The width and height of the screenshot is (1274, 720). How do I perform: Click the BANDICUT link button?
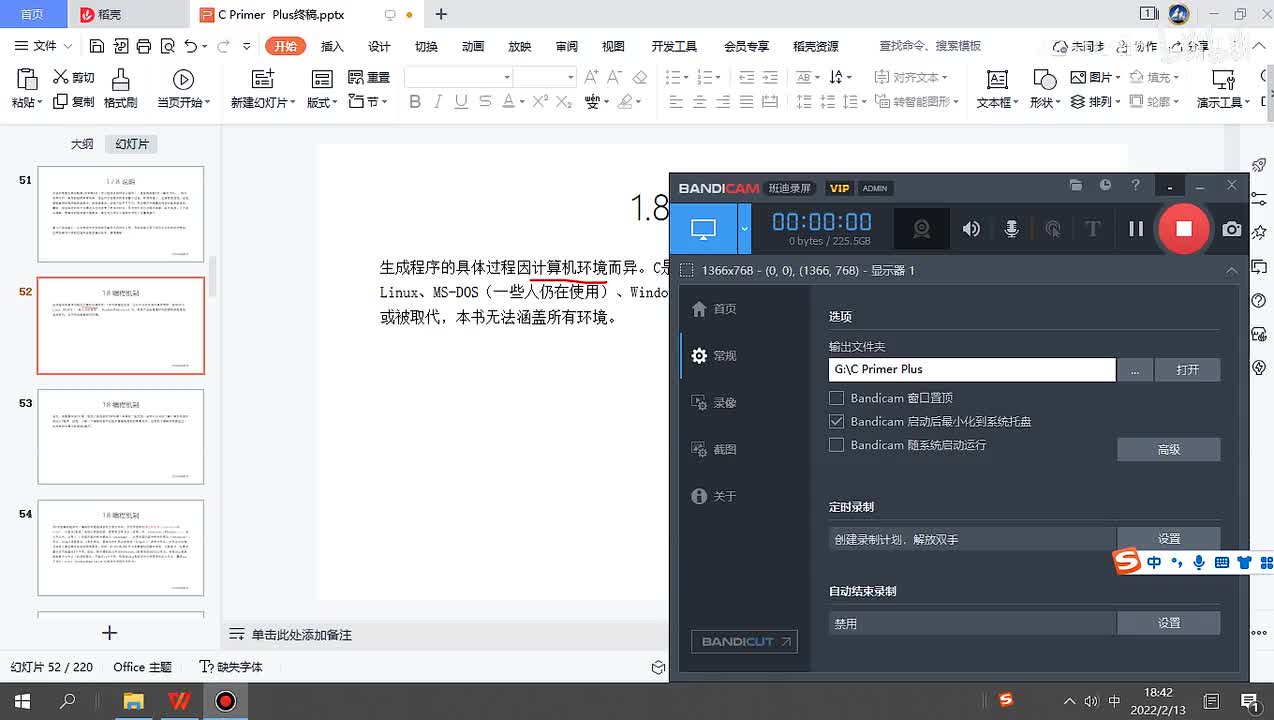point(744,641)
